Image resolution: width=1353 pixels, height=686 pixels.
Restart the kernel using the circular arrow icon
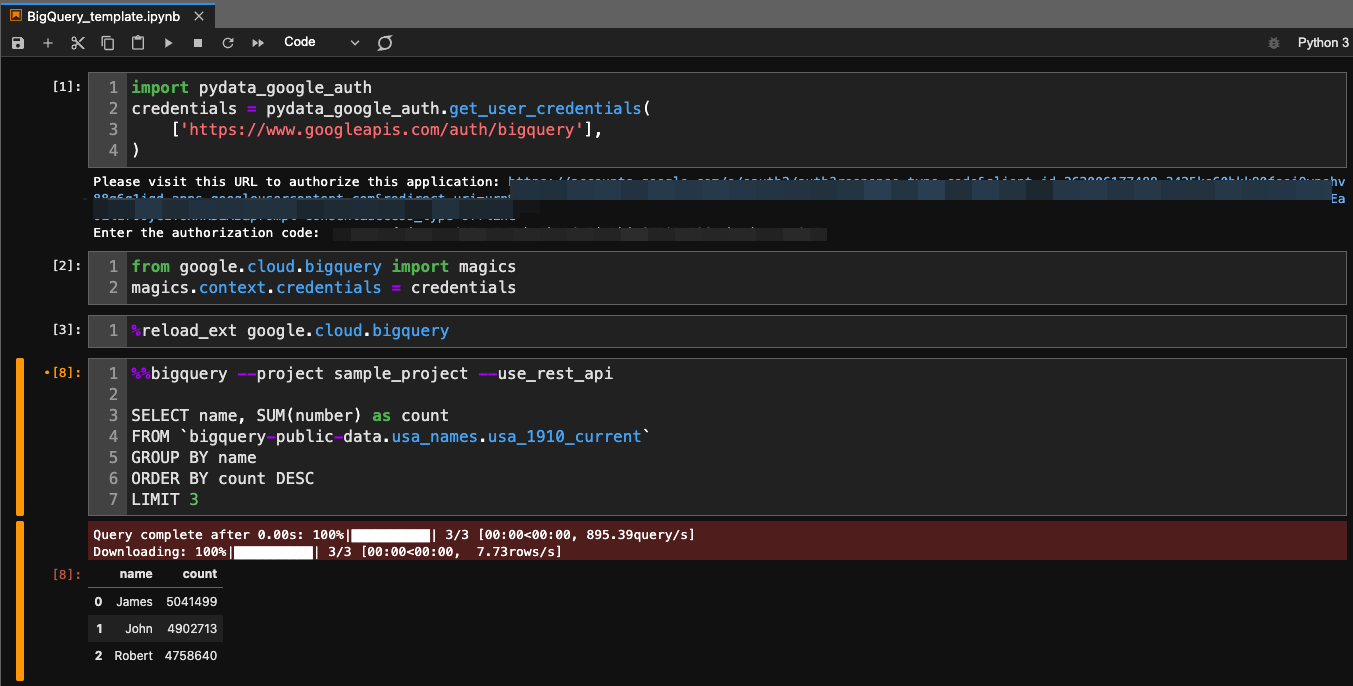click(228, 43)
